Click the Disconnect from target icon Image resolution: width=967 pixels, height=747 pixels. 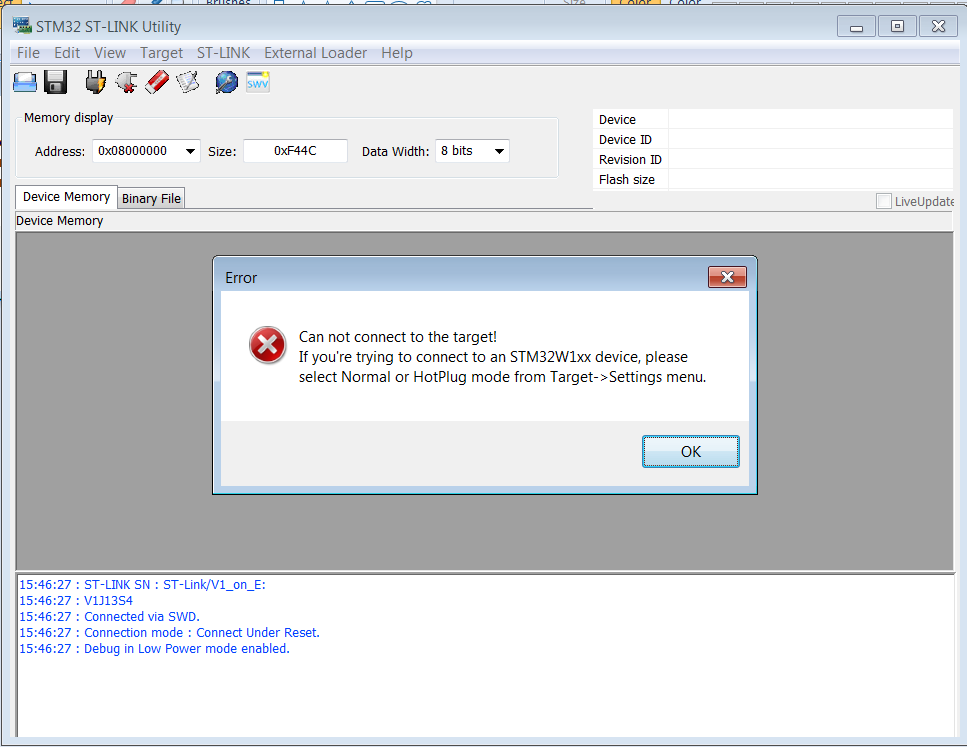[126, 82]
